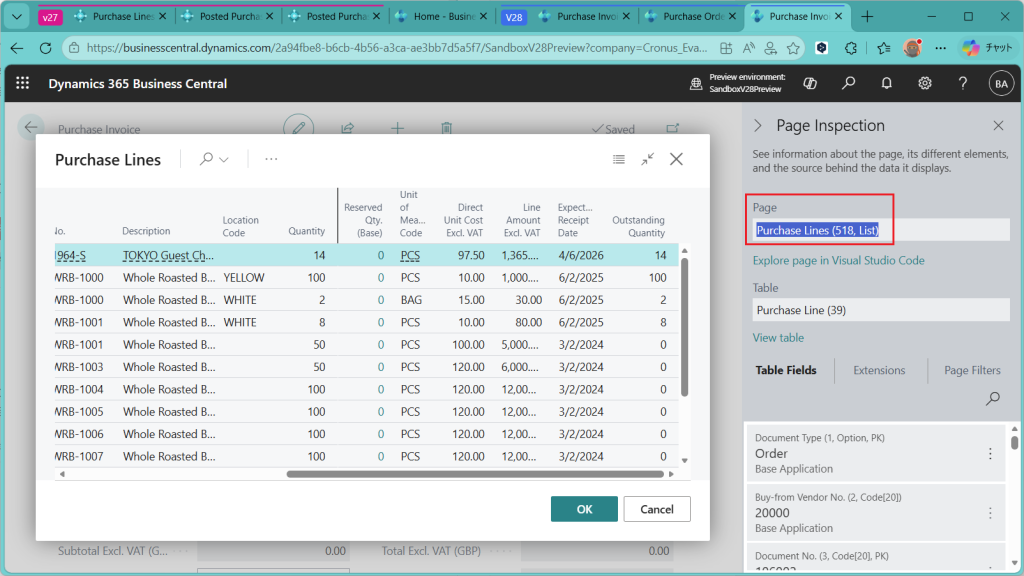Image resolution: width=1024 pixels, height=576 pixels.
Task: Search table fields with magnifier icon
Action: pos(993,399)
